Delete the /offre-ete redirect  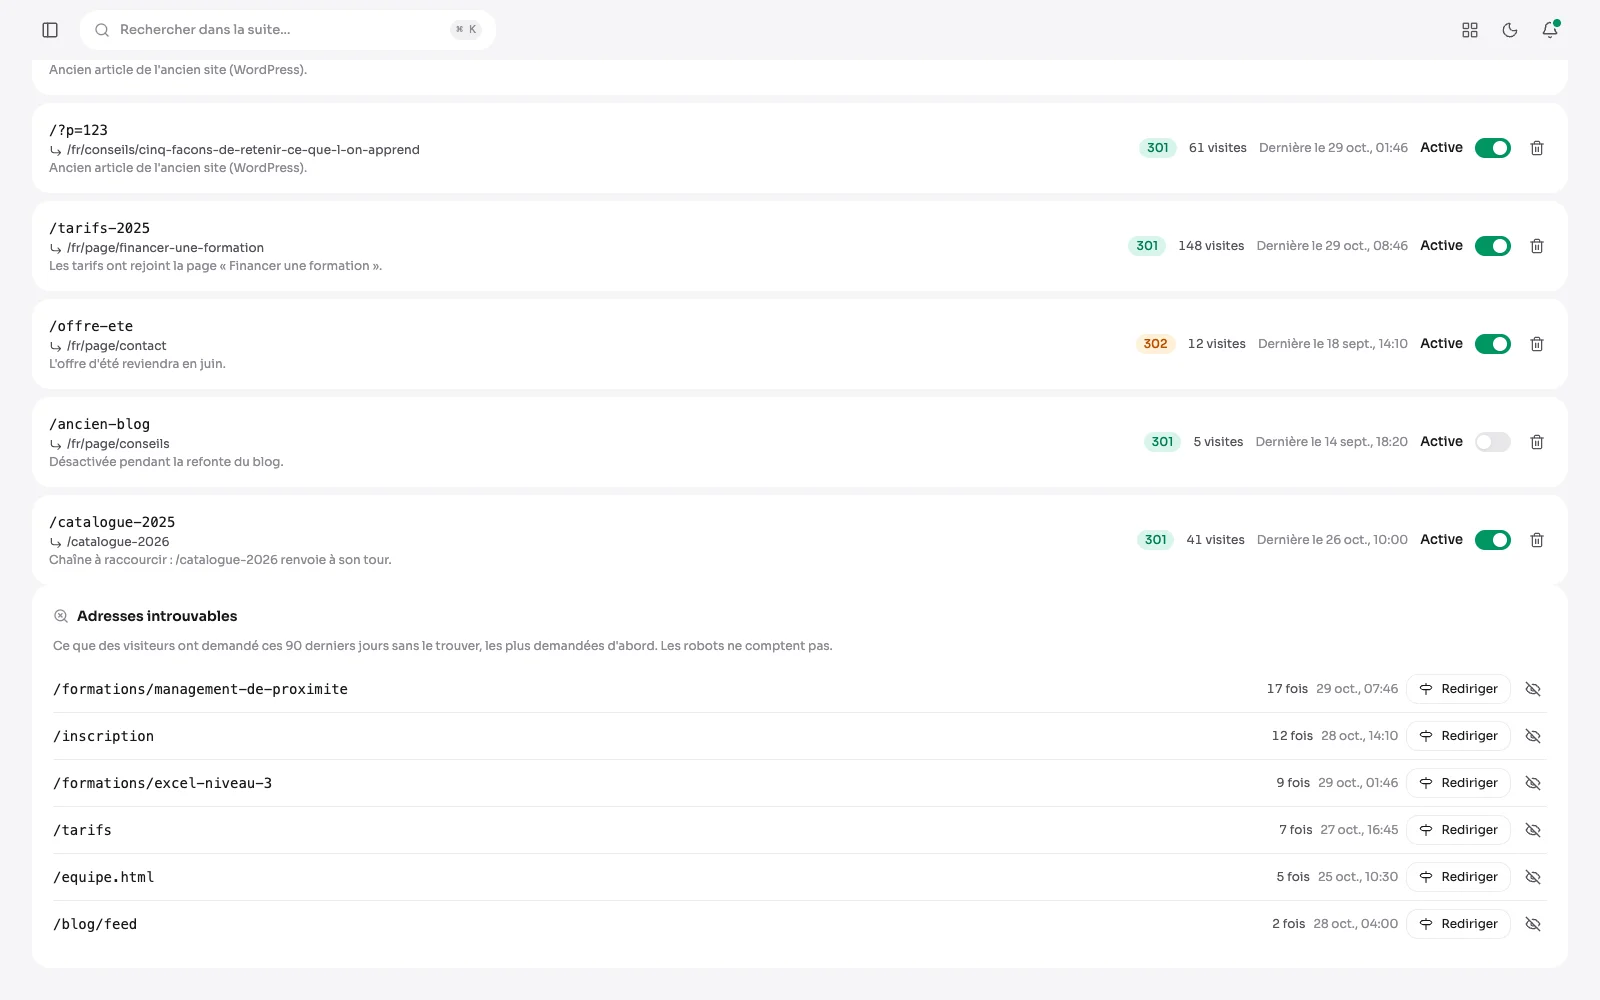(1537, 344)
